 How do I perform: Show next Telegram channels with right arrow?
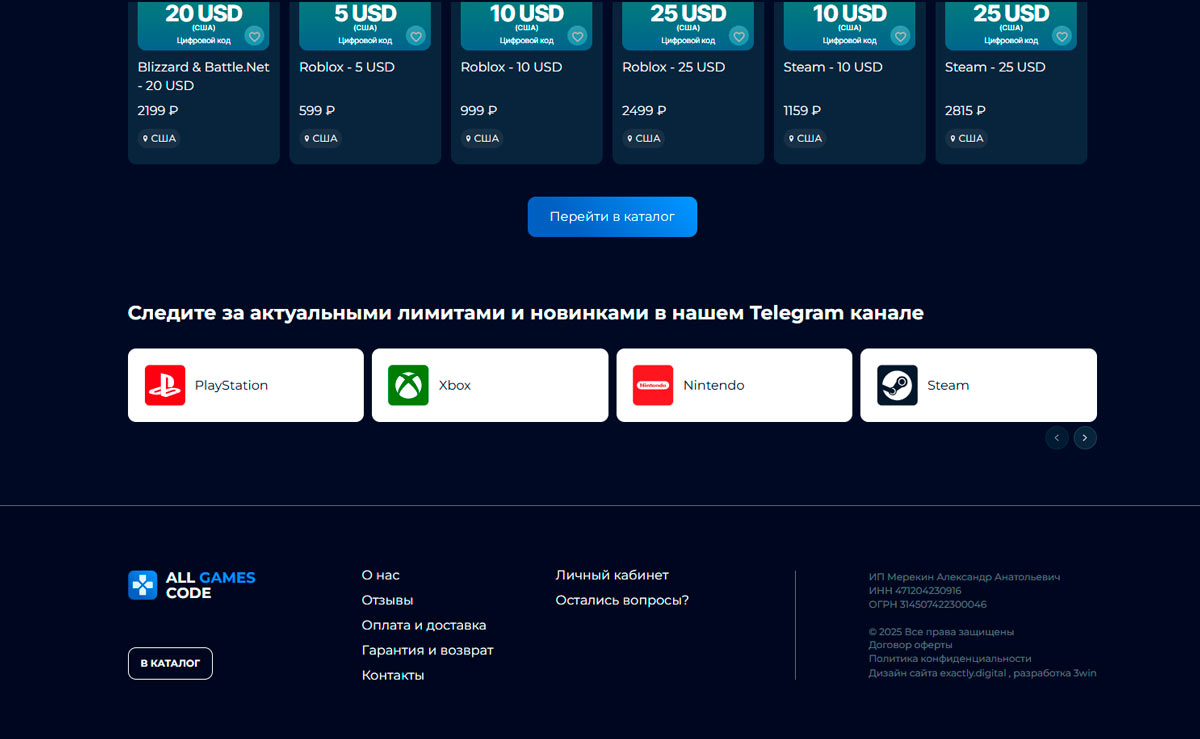(x=1085, y=438)
